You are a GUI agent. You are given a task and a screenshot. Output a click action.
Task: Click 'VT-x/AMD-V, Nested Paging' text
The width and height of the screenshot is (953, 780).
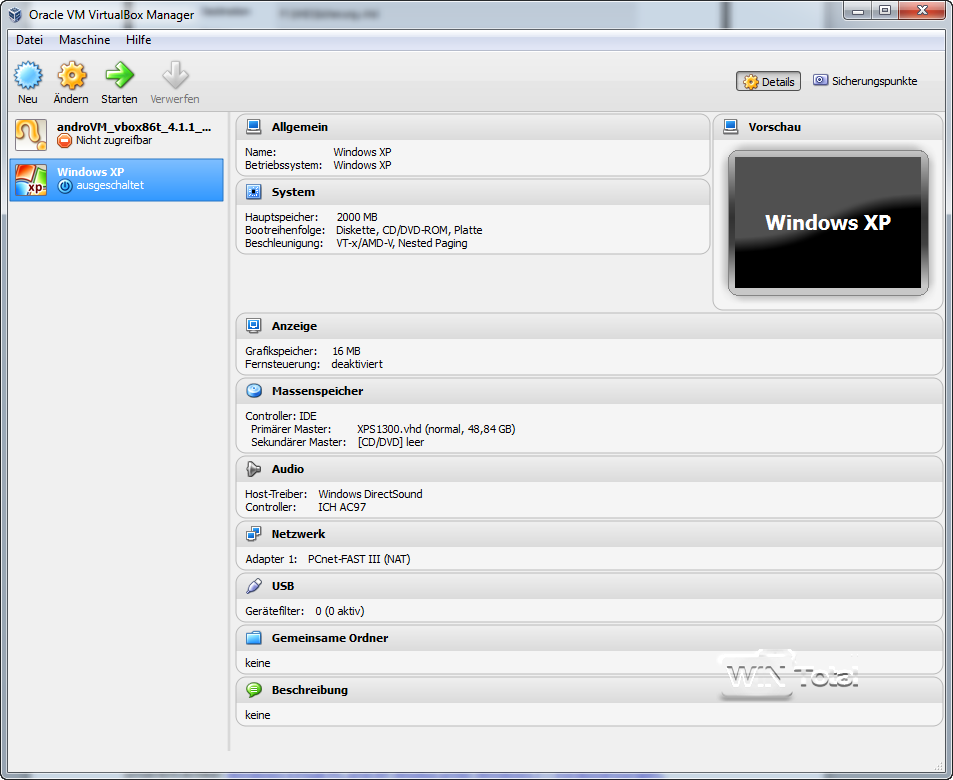click(402, 243)
